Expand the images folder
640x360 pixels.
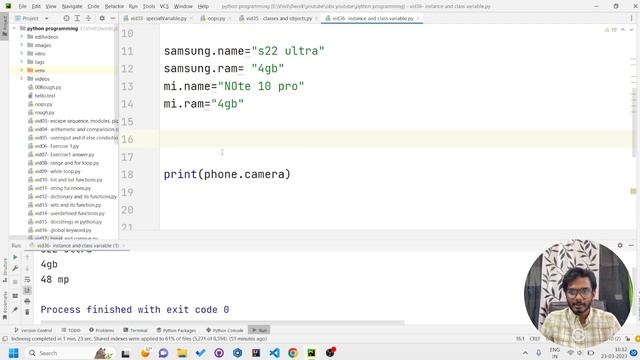pyautogui.click(x=22, y=45)
